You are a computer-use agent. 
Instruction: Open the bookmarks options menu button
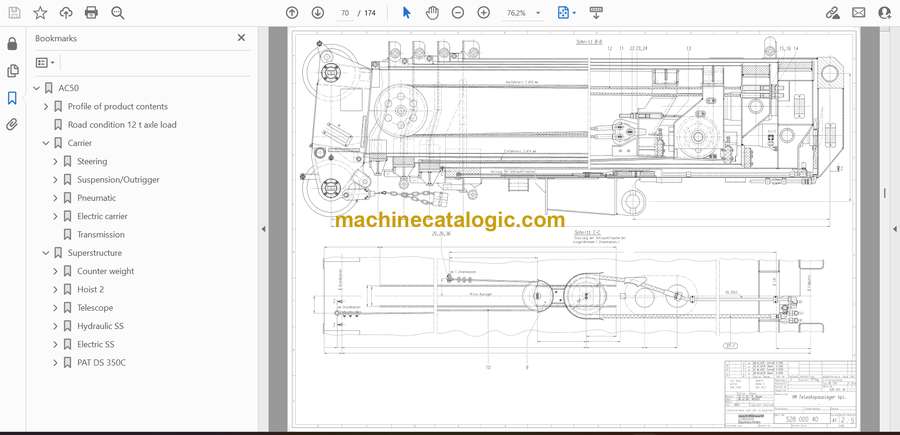tap(45, 62)
